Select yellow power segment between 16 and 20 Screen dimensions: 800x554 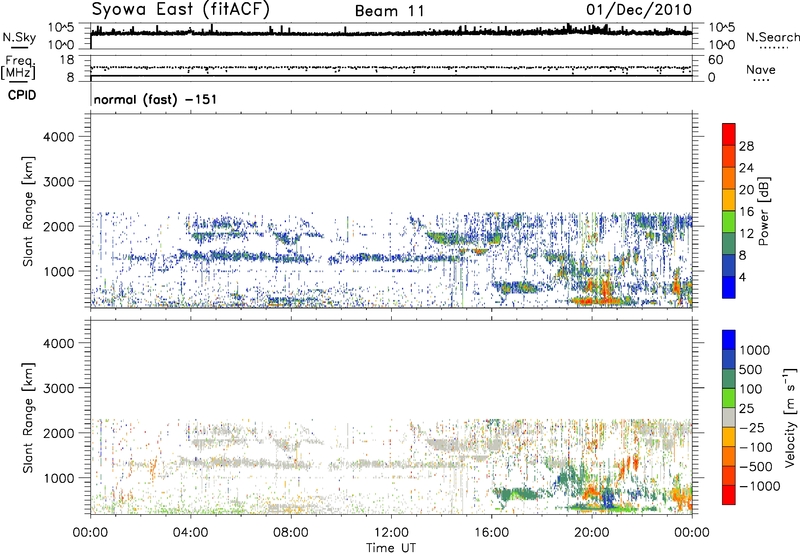729,200
